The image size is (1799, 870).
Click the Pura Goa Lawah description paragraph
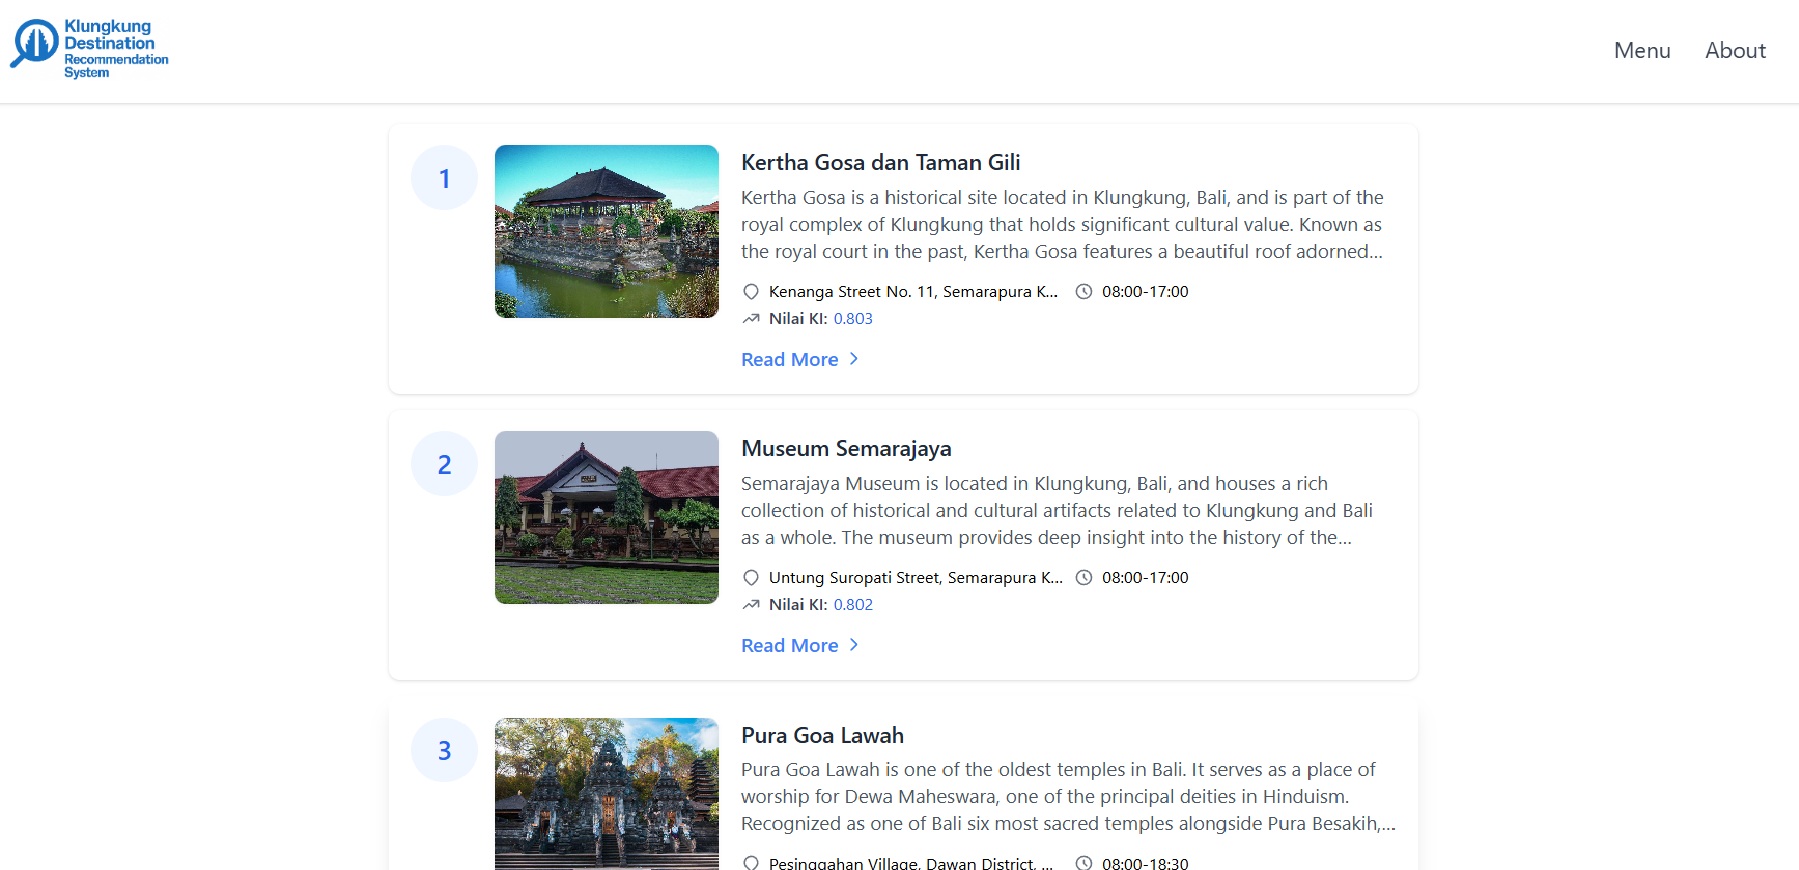click(1068, 797)
